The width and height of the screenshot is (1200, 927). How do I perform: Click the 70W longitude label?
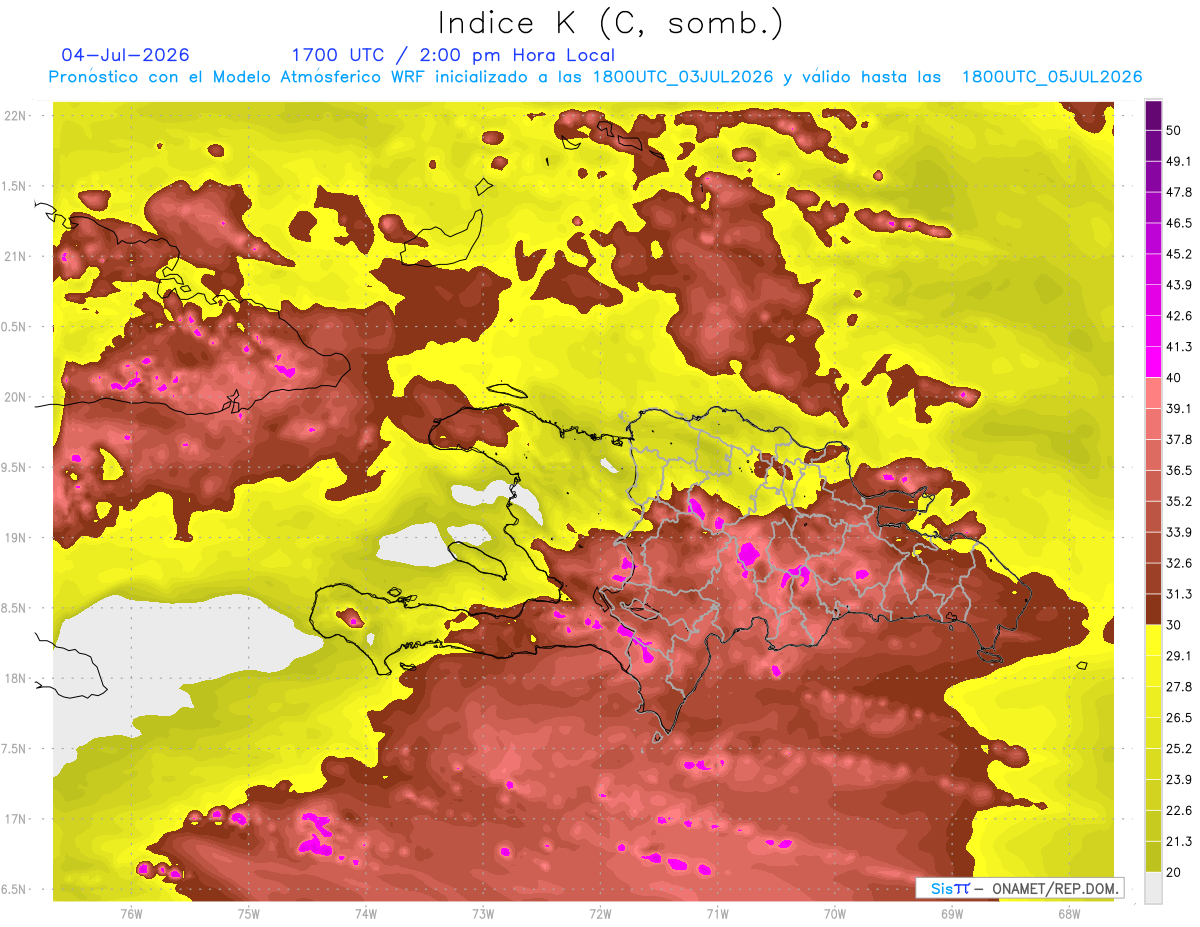[835, 914]
